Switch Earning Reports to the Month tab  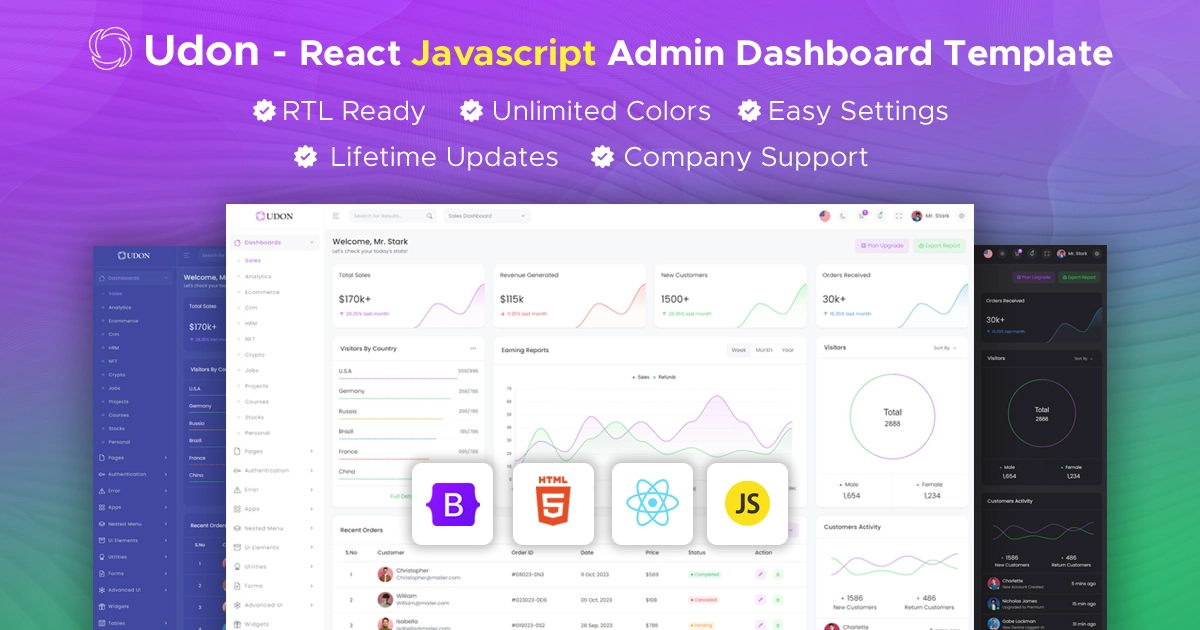tap(764, 350)
